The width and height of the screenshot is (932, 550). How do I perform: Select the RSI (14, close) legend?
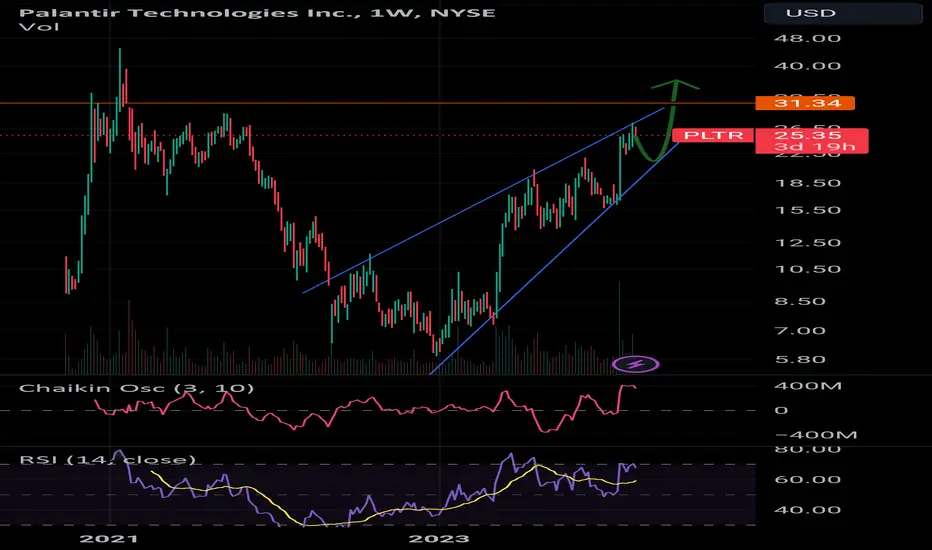[108, 460]
